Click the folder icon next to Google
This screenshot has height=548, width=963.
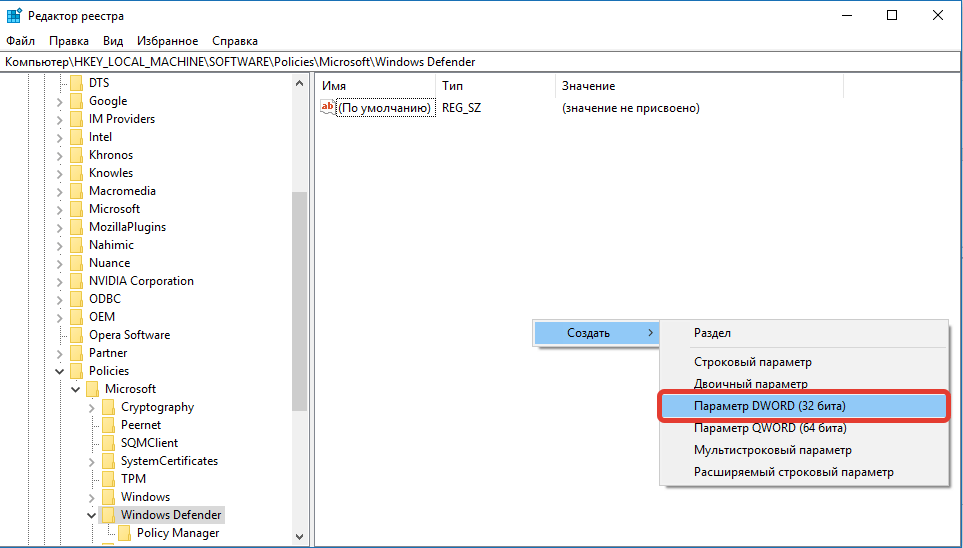coord(76,101)
